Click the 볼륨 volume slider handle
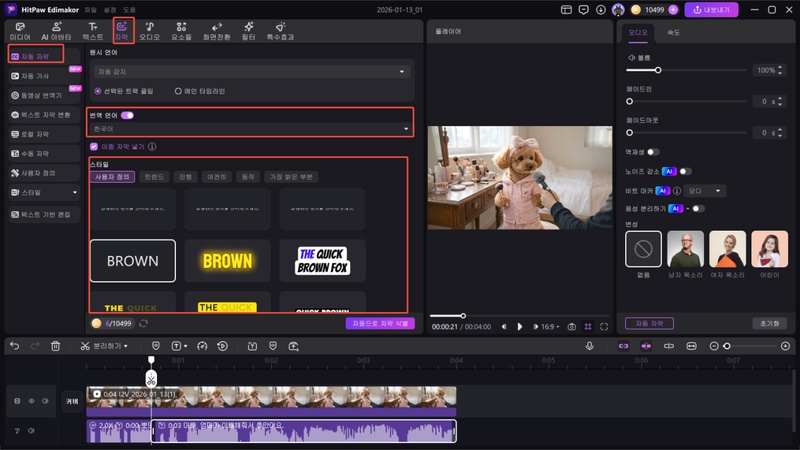 tap(658, 70)
